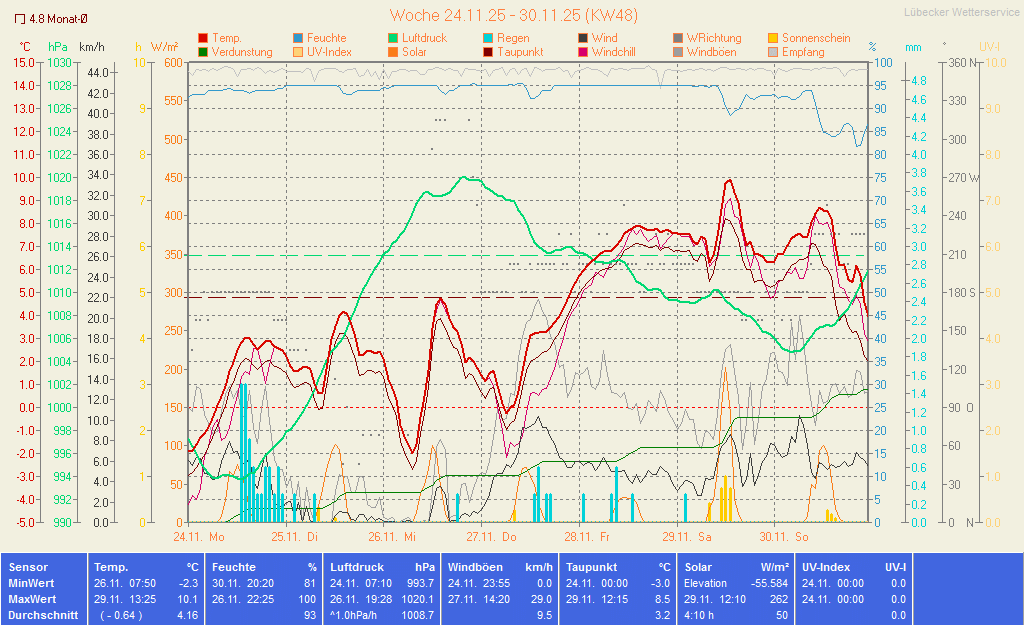Click the yellow Sonnenschein legend square
The width and height of the screenshot is (1024, 625).
coord(773,38)
